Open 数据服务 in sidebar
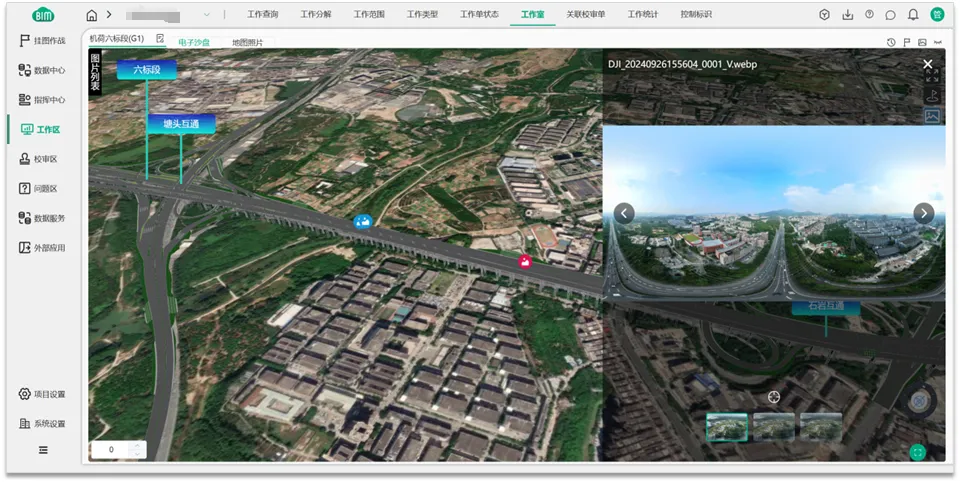 [x=42, y=218]
